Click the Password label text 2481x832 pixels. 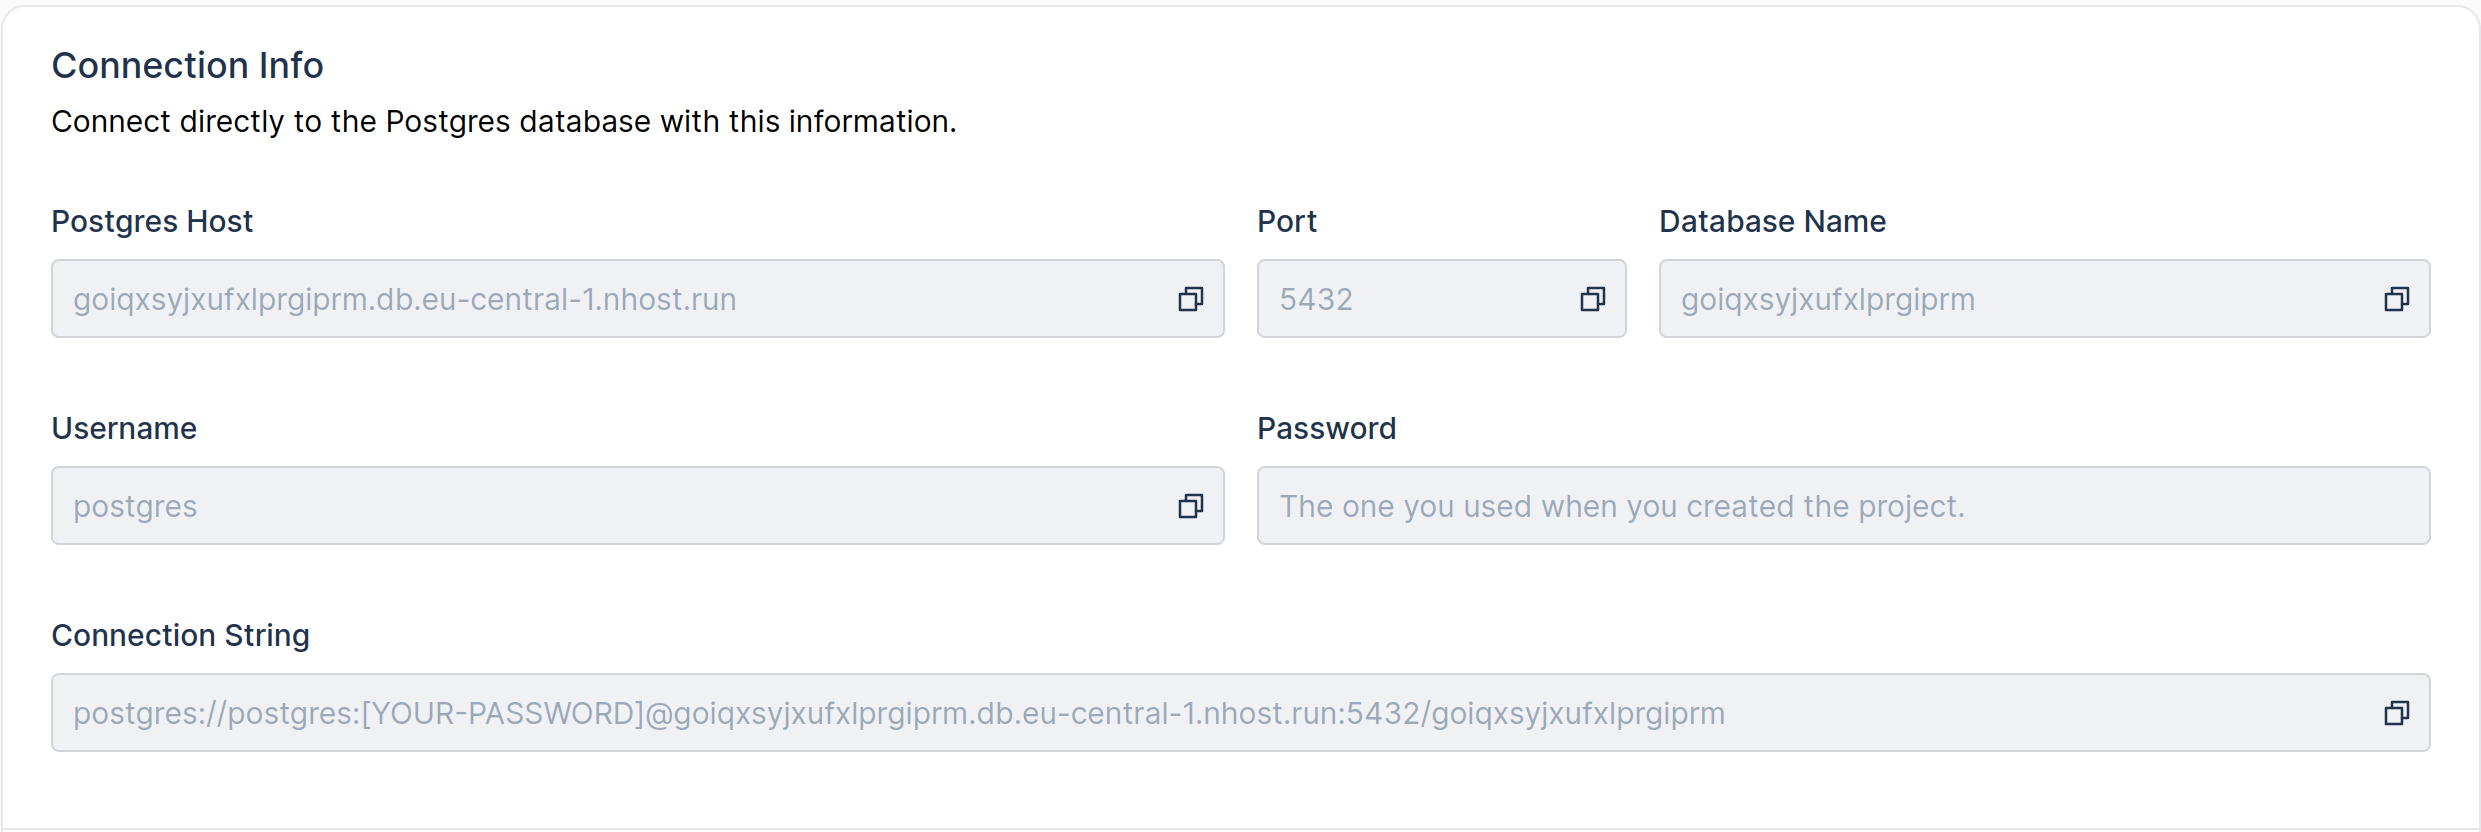coord(1326,428)
